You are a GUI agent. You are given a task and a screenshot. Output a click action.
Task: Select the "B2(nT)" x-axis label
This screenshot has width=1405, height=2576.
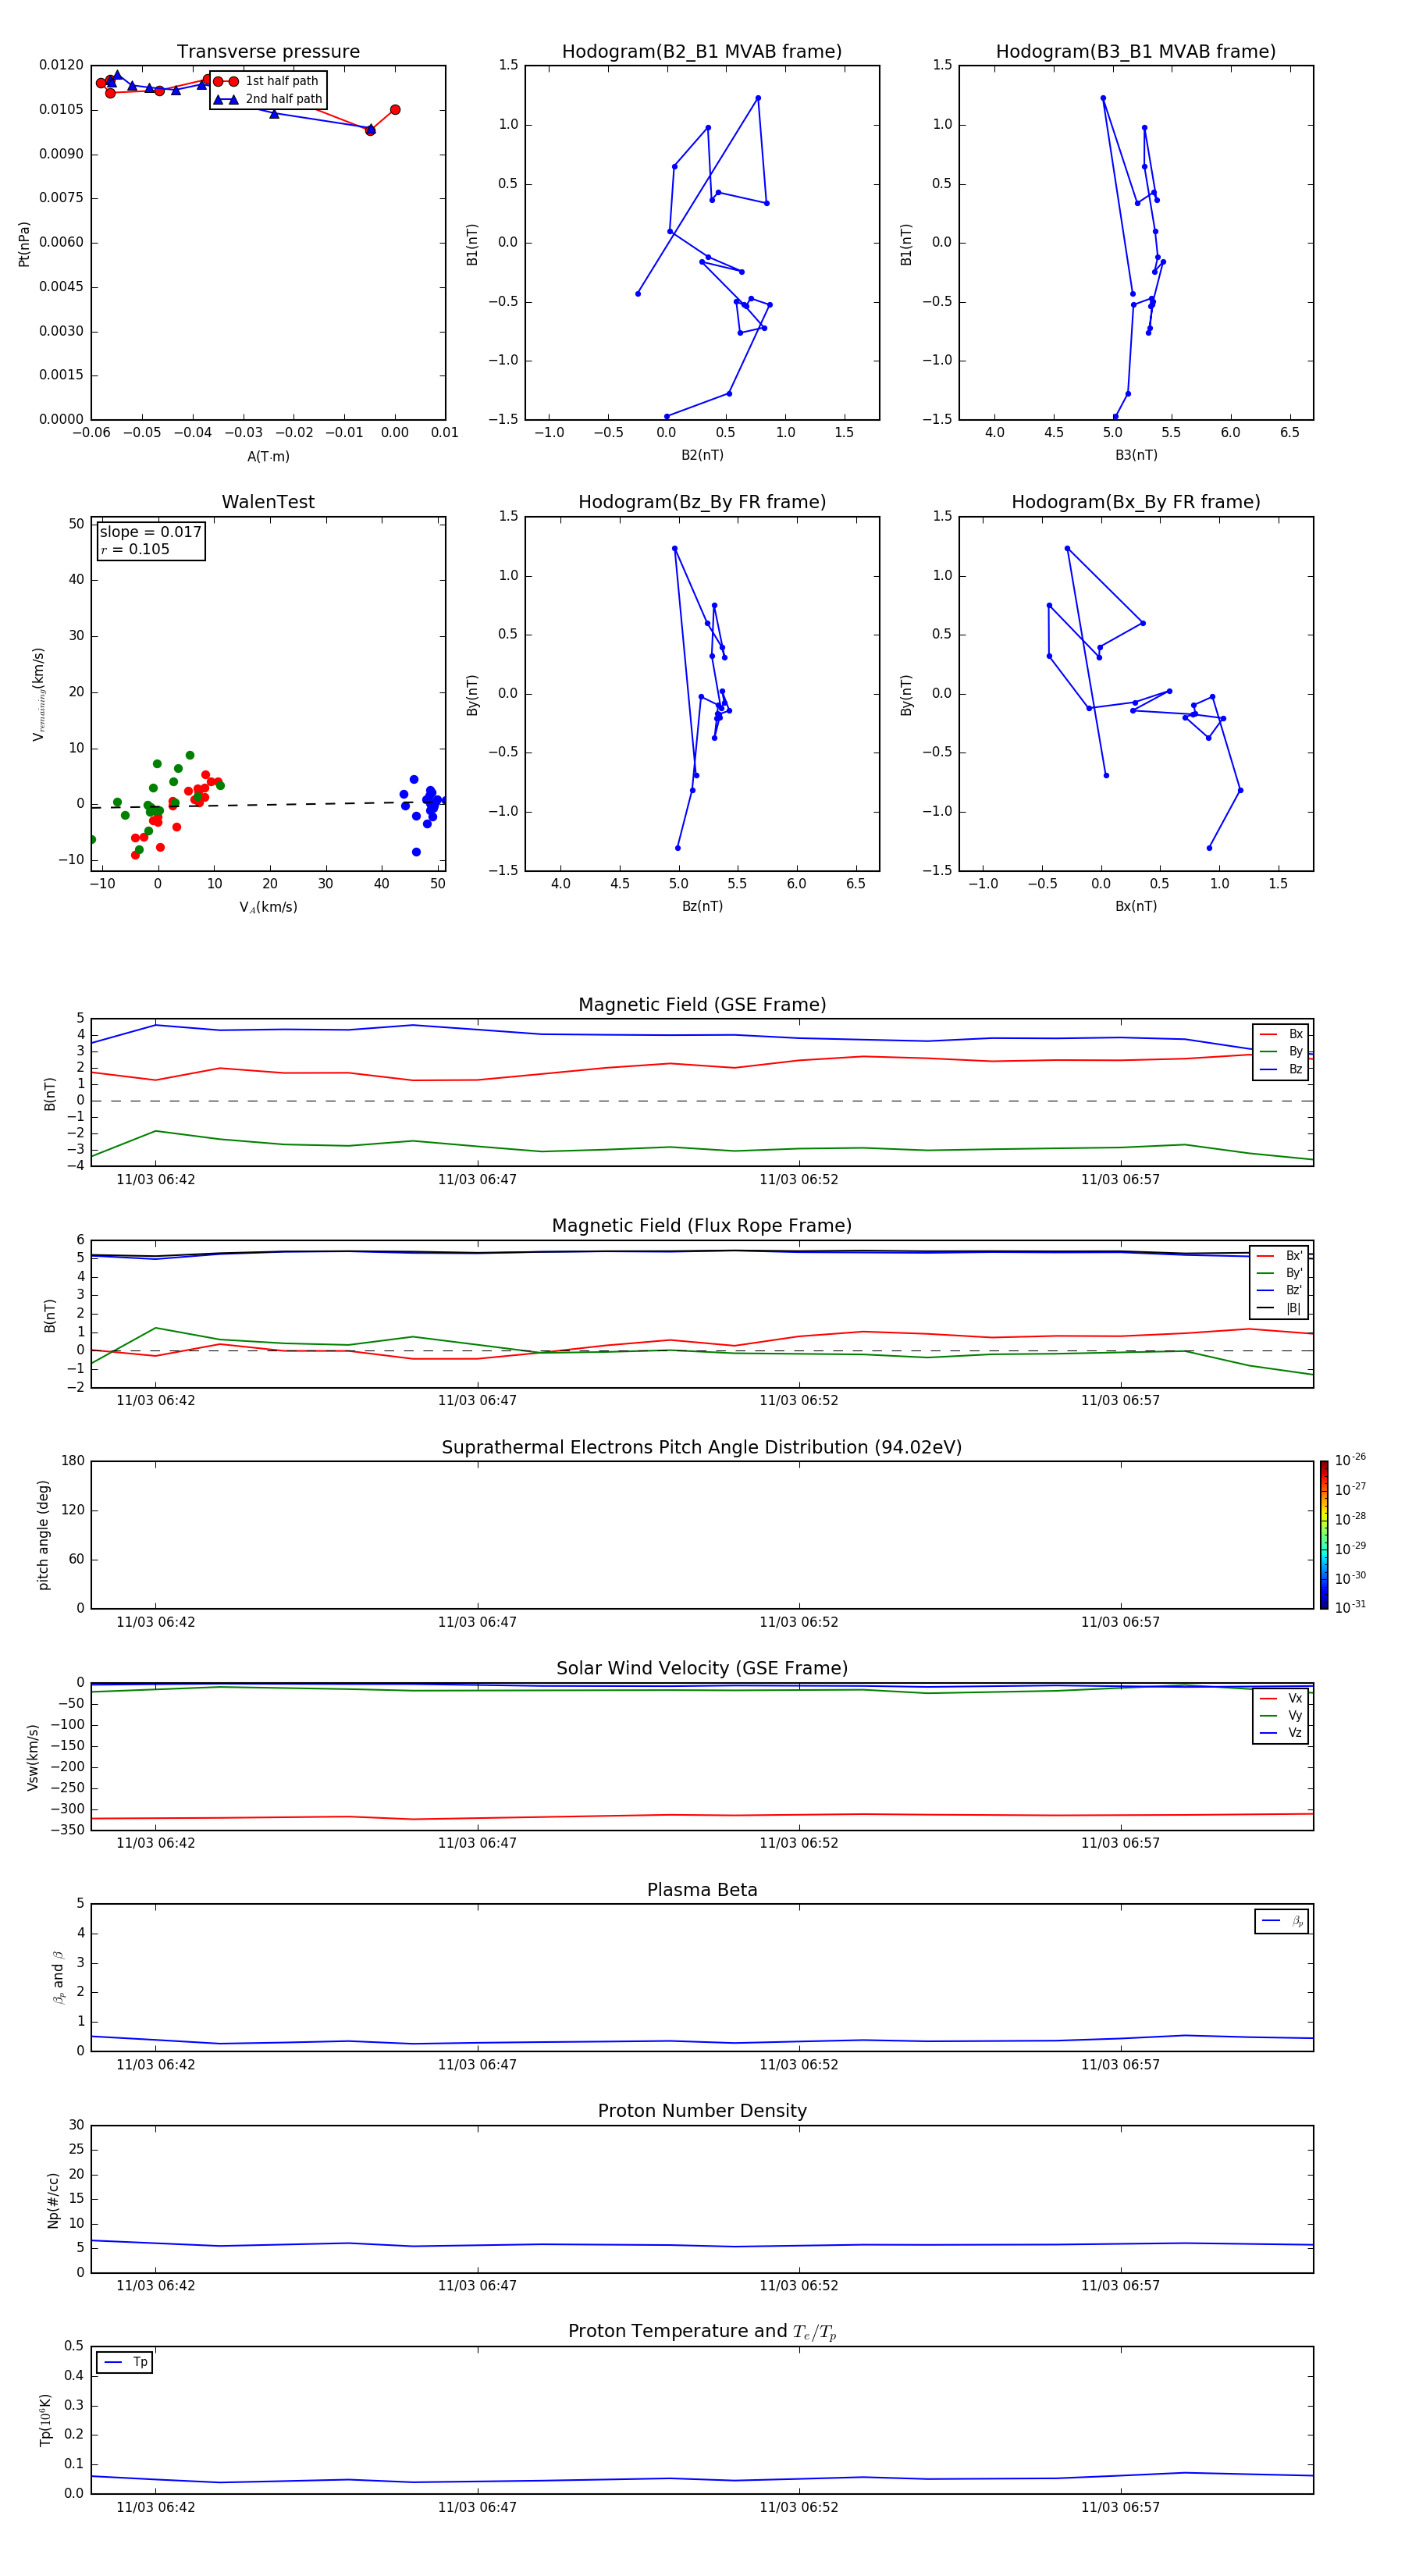(x=702, y=455)
